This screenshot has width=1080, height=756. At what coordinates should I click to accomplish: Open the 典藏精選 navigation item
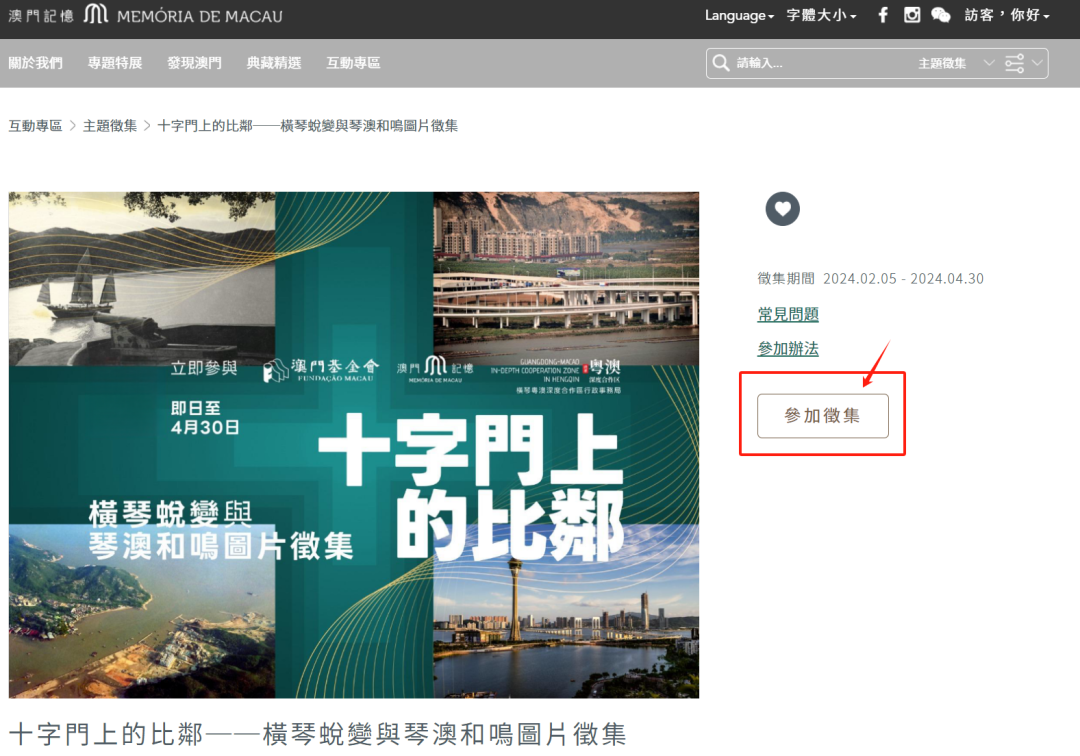tap(274, 63)
